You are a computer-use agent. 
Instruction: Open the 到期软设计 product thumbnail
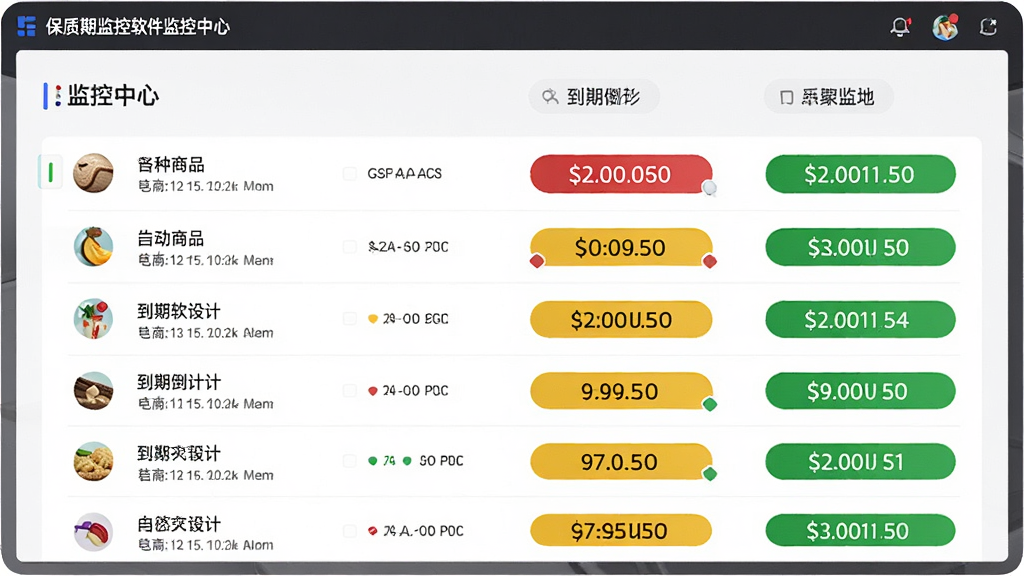[93, 319]
